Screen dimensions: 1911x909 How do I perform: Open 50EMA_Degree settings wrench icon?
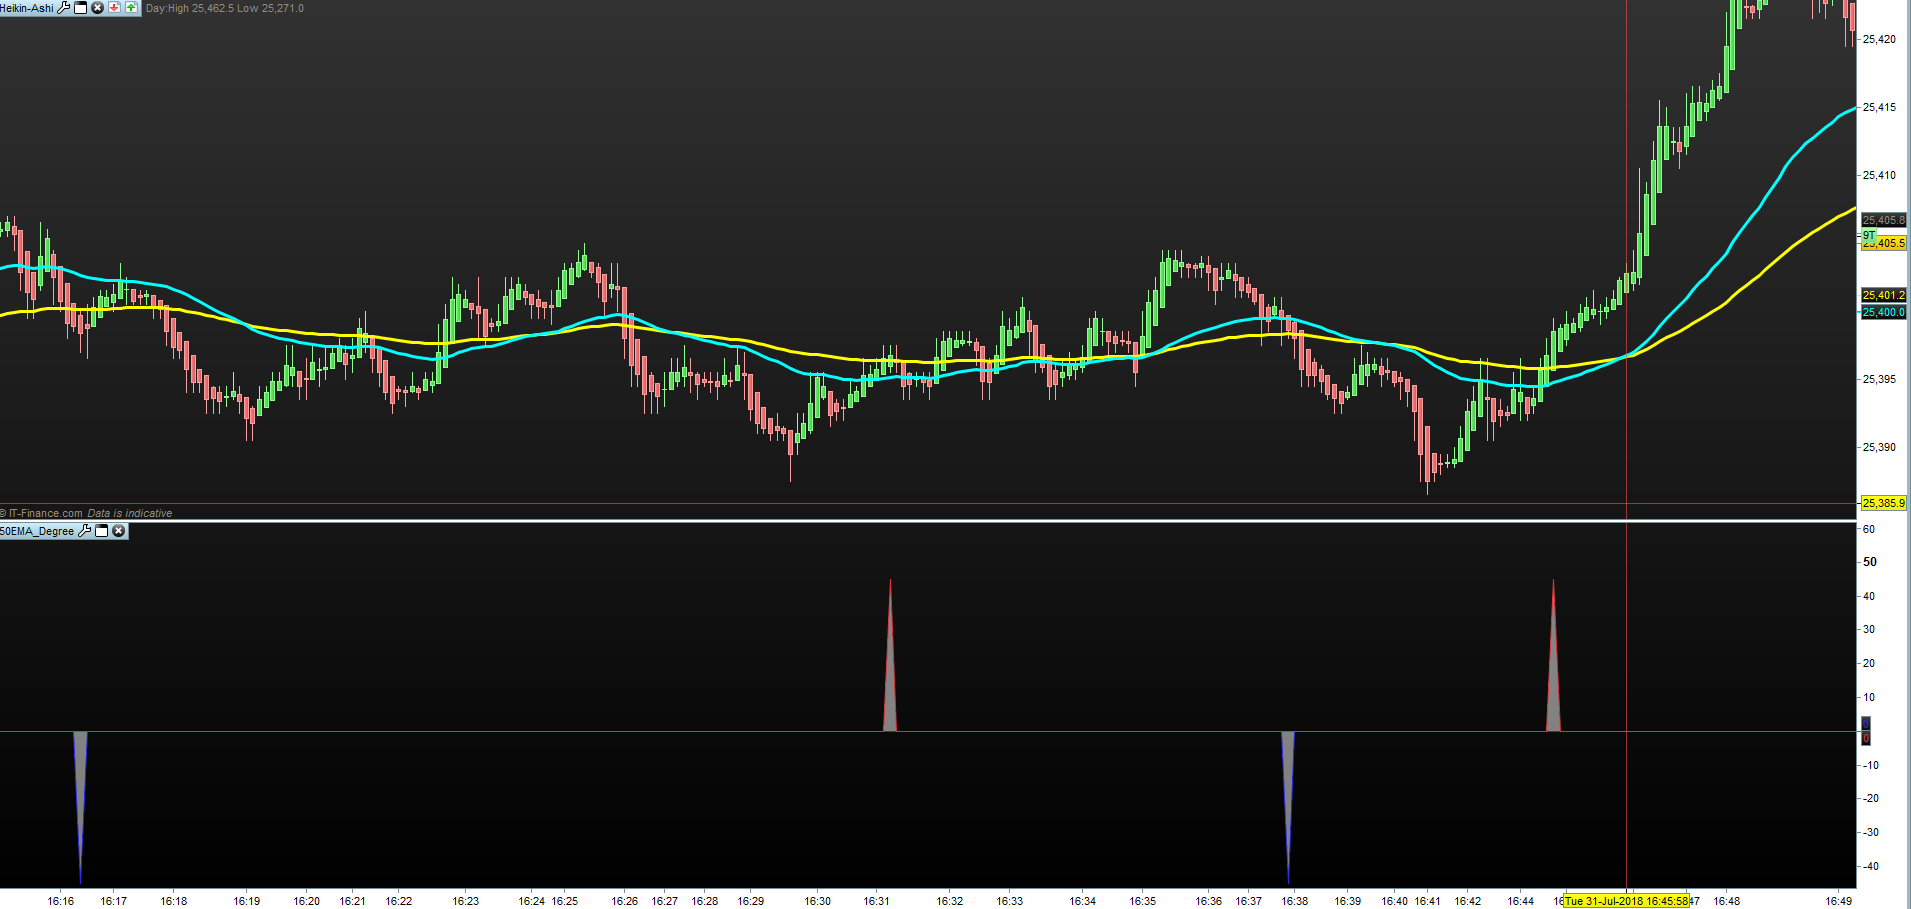coord(85,531)
